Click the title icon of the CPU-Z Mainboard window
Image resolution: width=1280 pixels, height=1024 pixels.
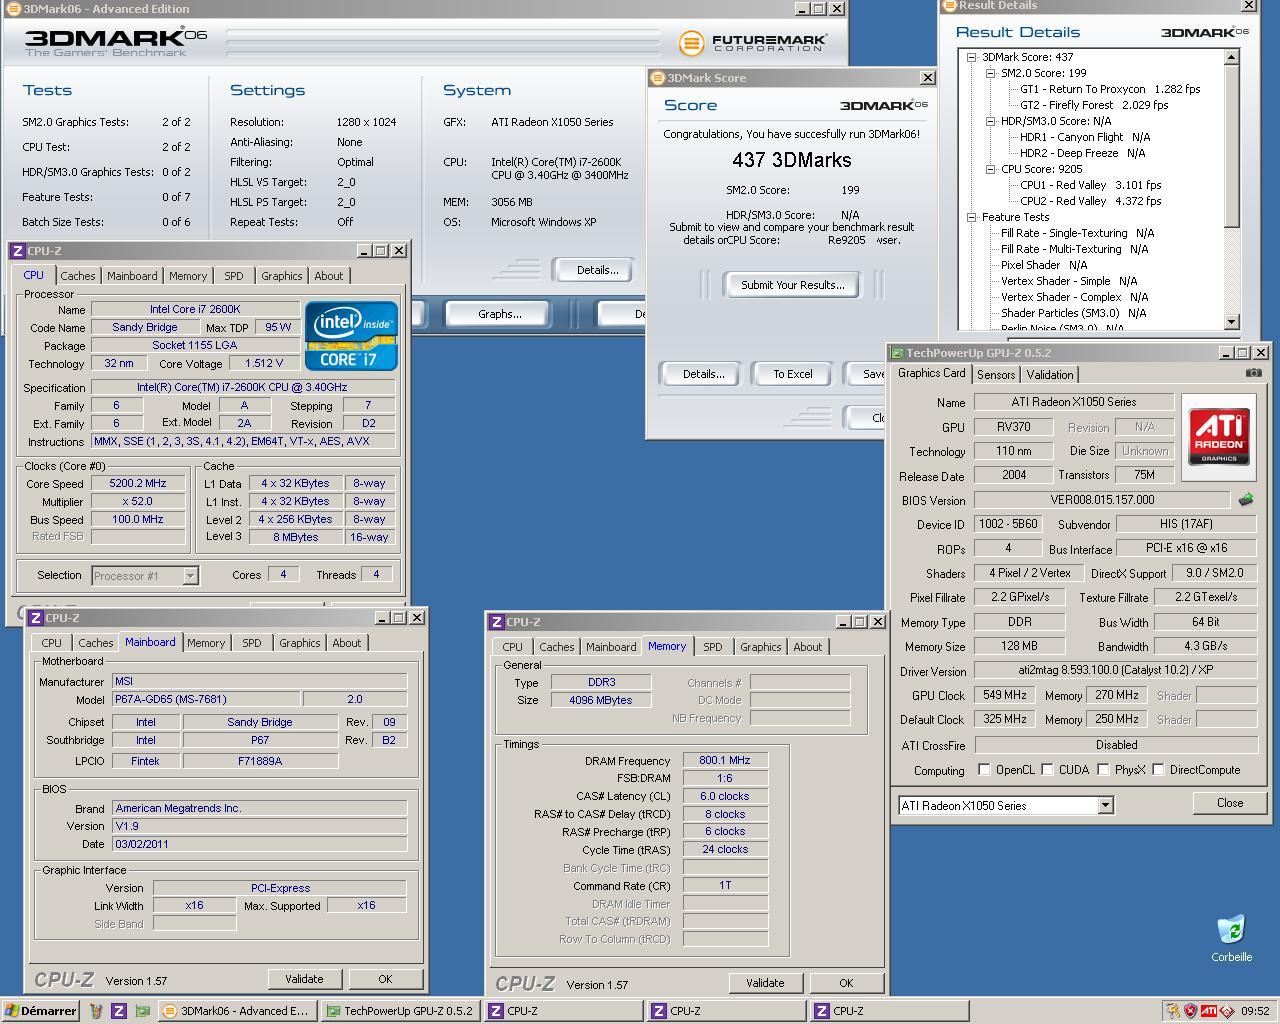36,618
